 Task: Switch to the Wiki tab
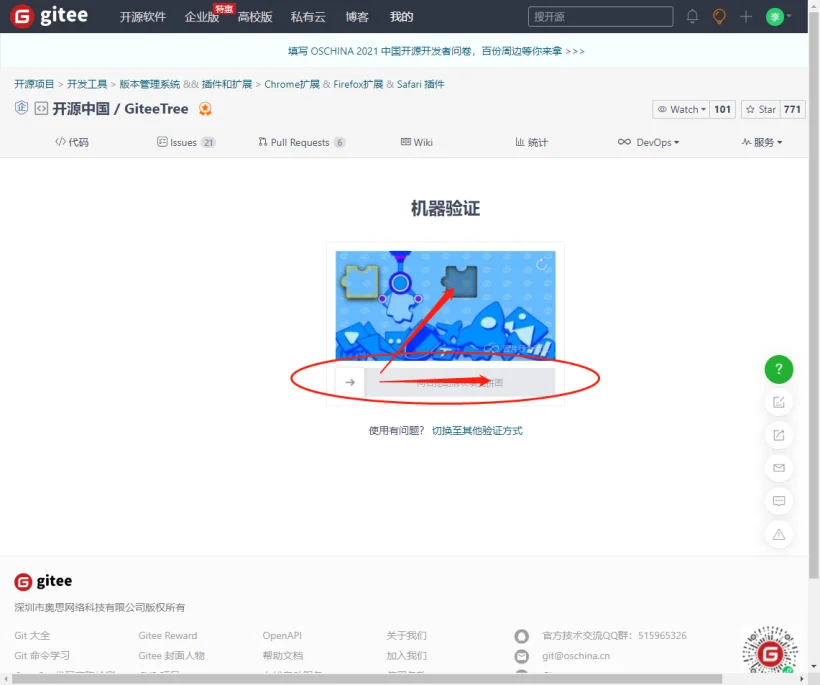(x=417, y=142)
